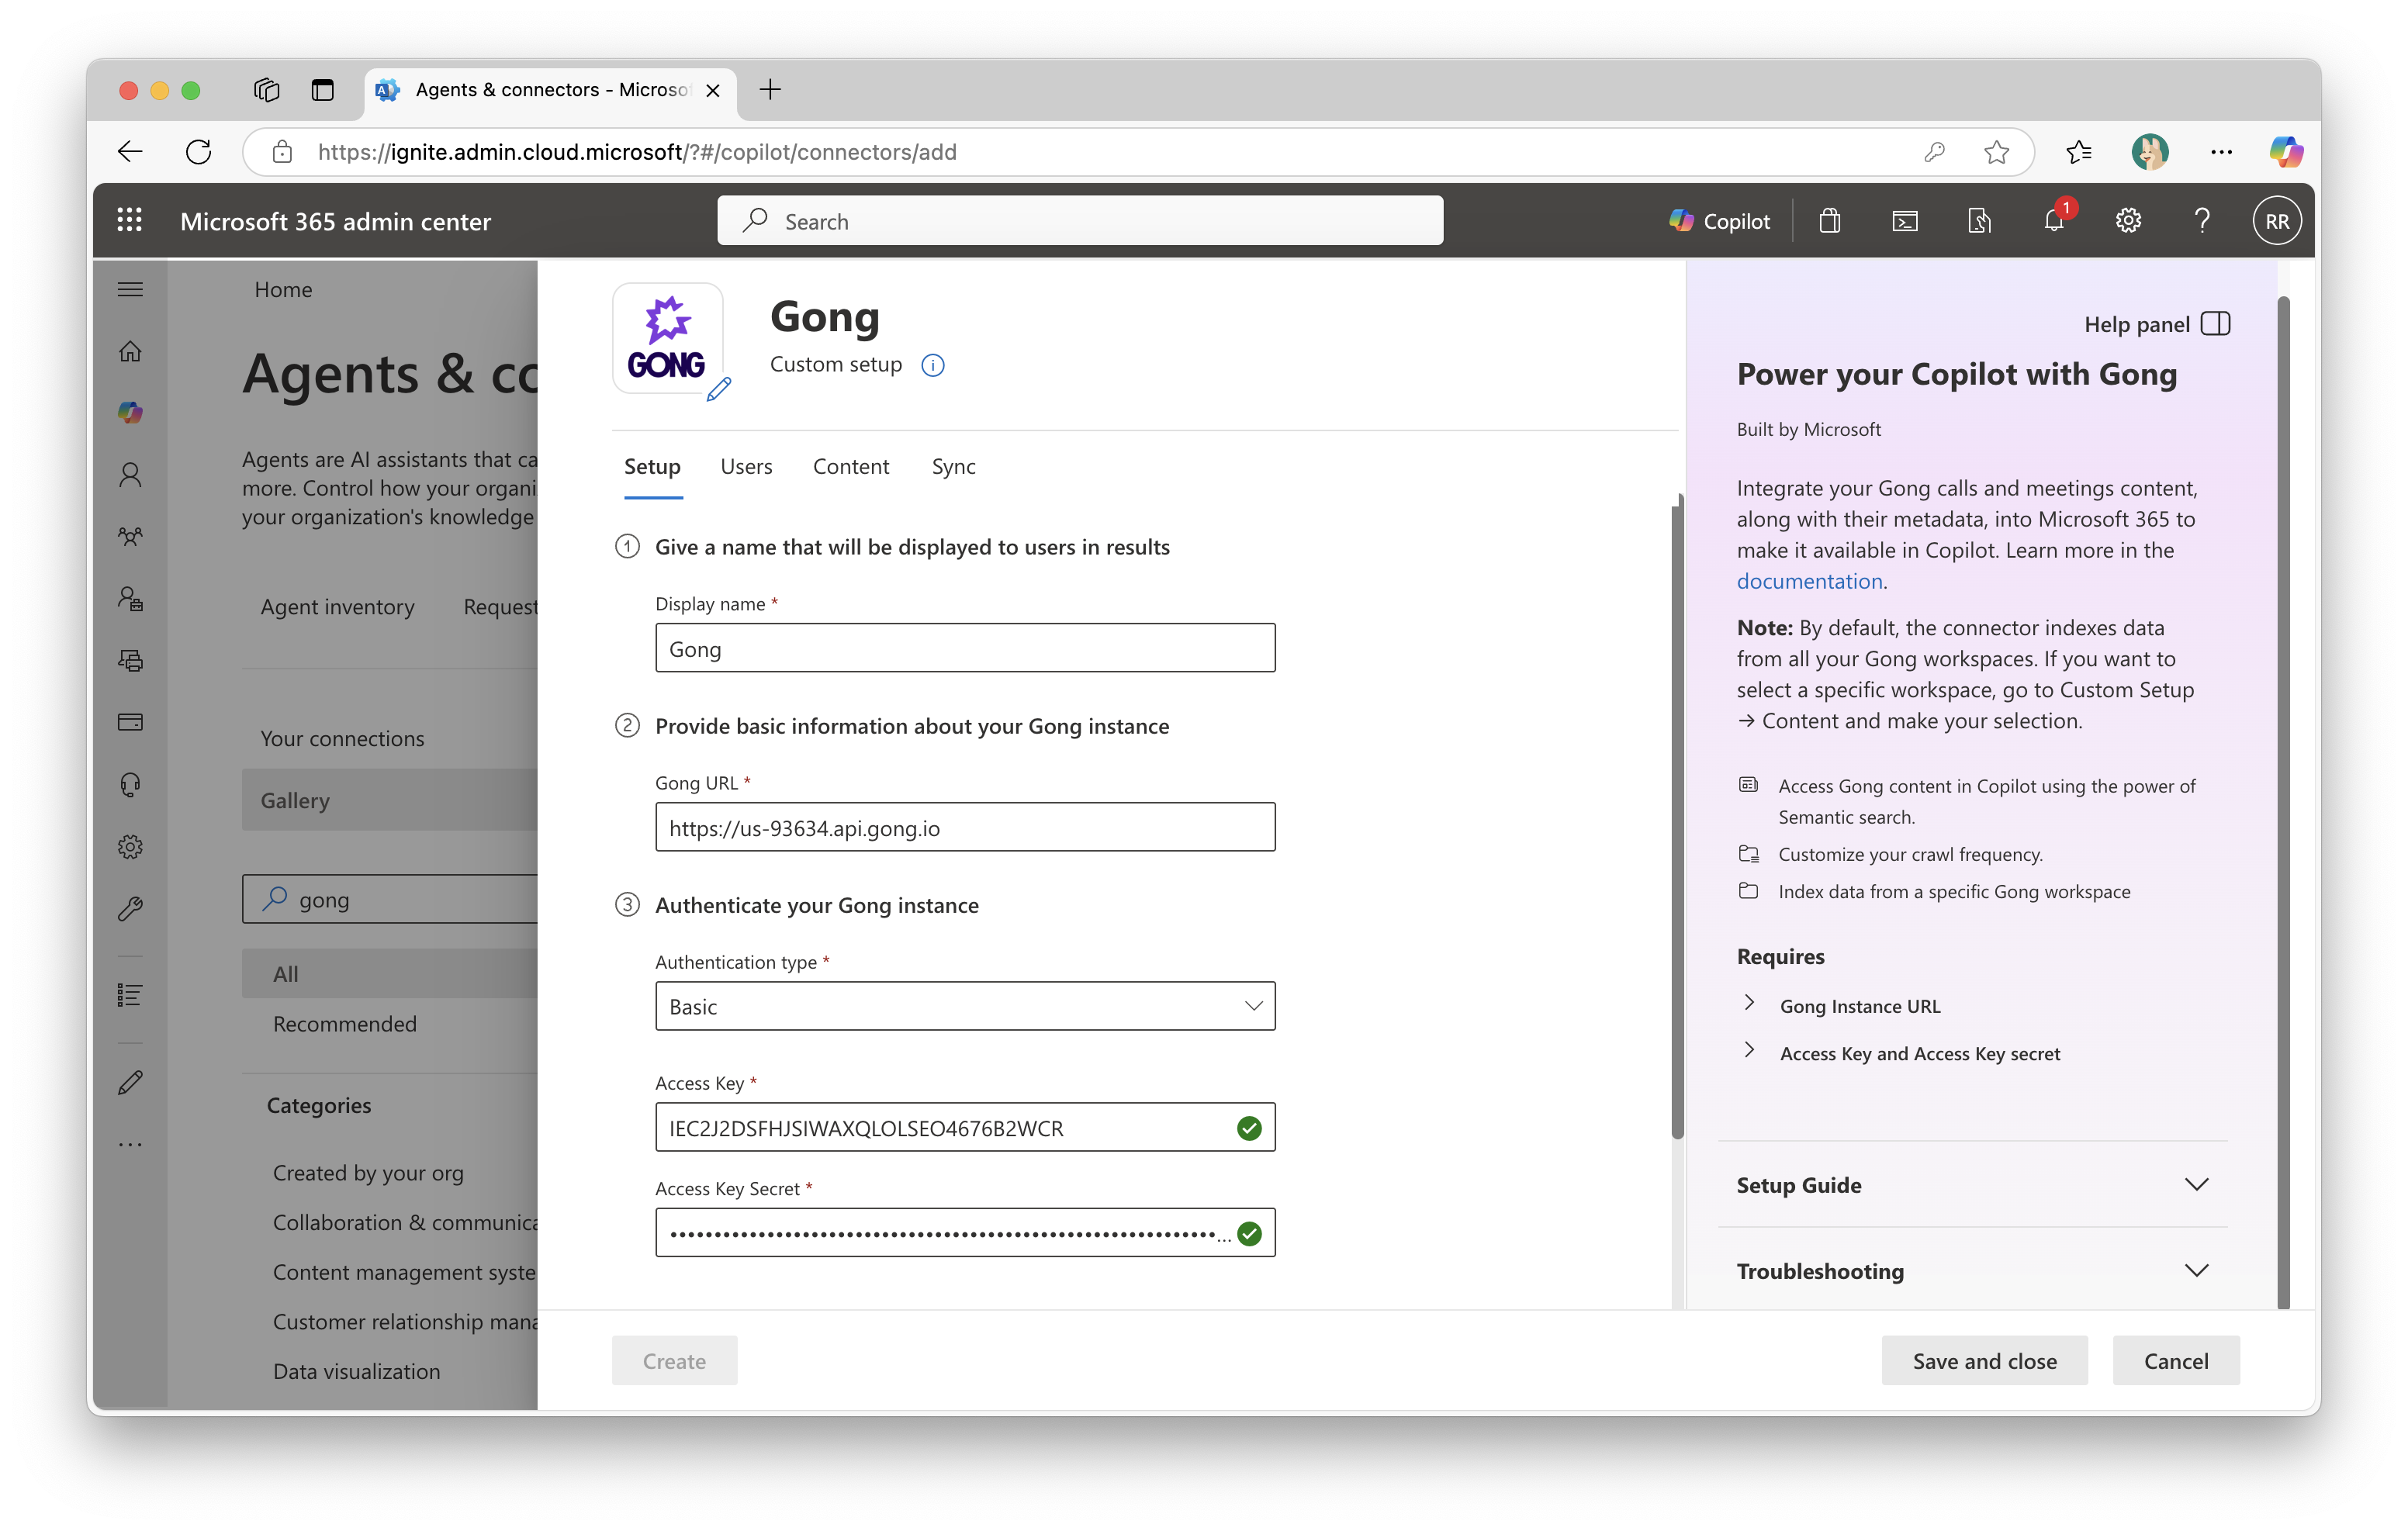Open a new browser tab
The width and height of the screenshot is (2408, 1531).
coord(770,90)
